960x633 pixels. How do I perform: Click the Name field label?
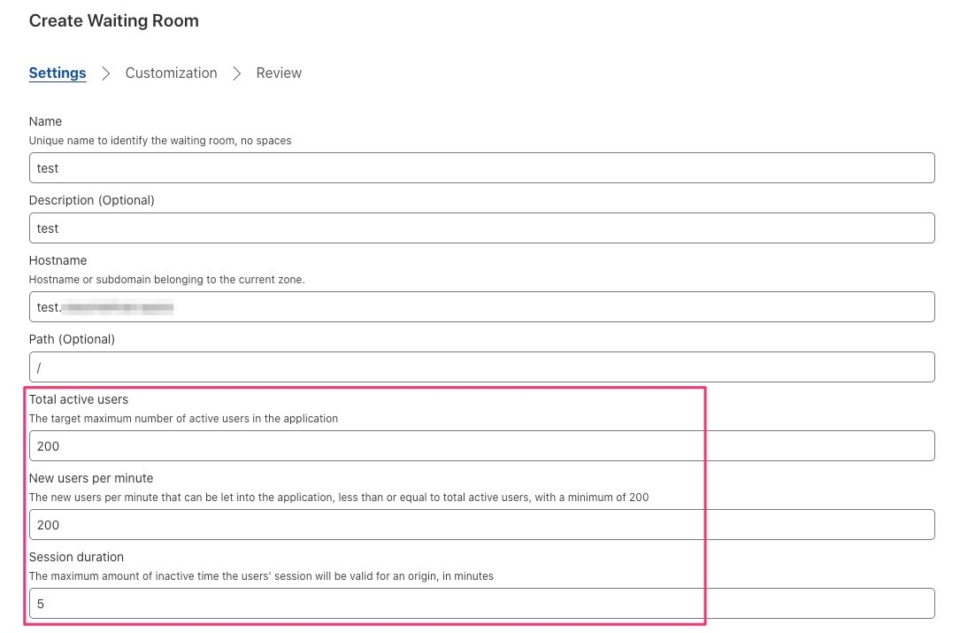tap(44, 120)
